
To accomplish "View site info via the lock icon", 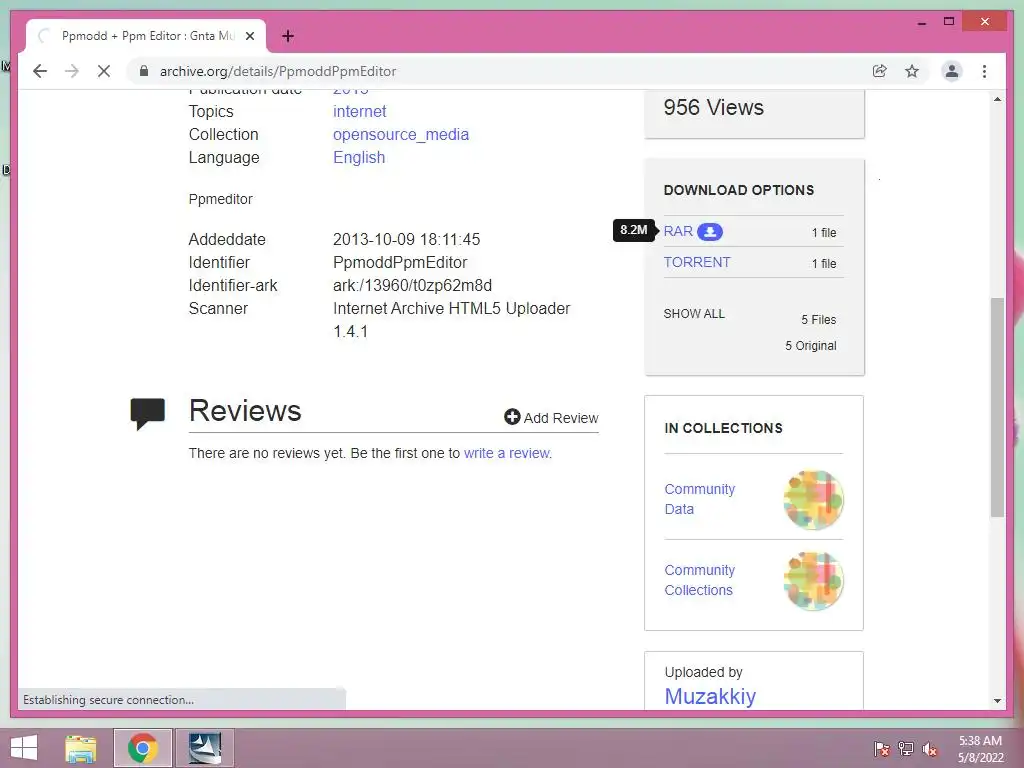I will click(144, 71).
